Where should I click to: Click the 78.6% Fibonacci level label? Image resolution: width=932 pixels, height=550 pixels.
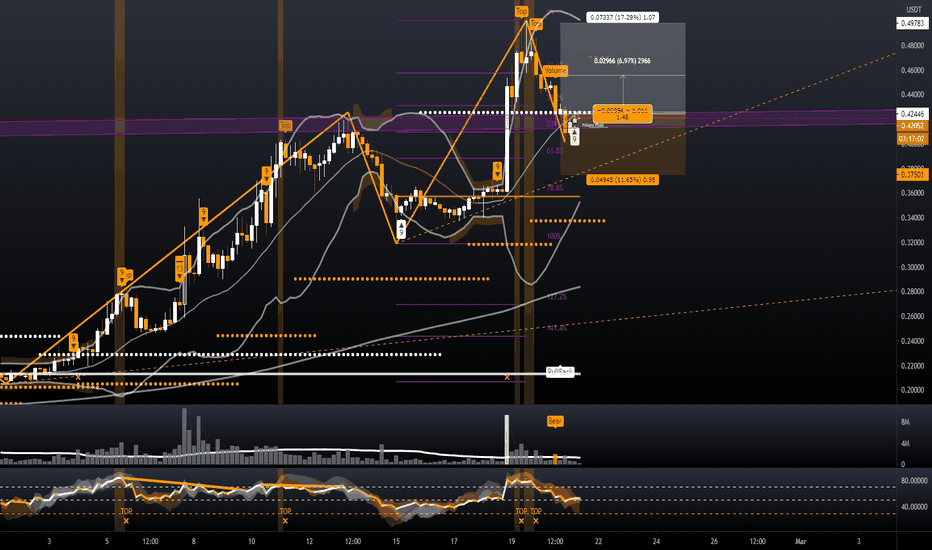(x=554, y=188)
